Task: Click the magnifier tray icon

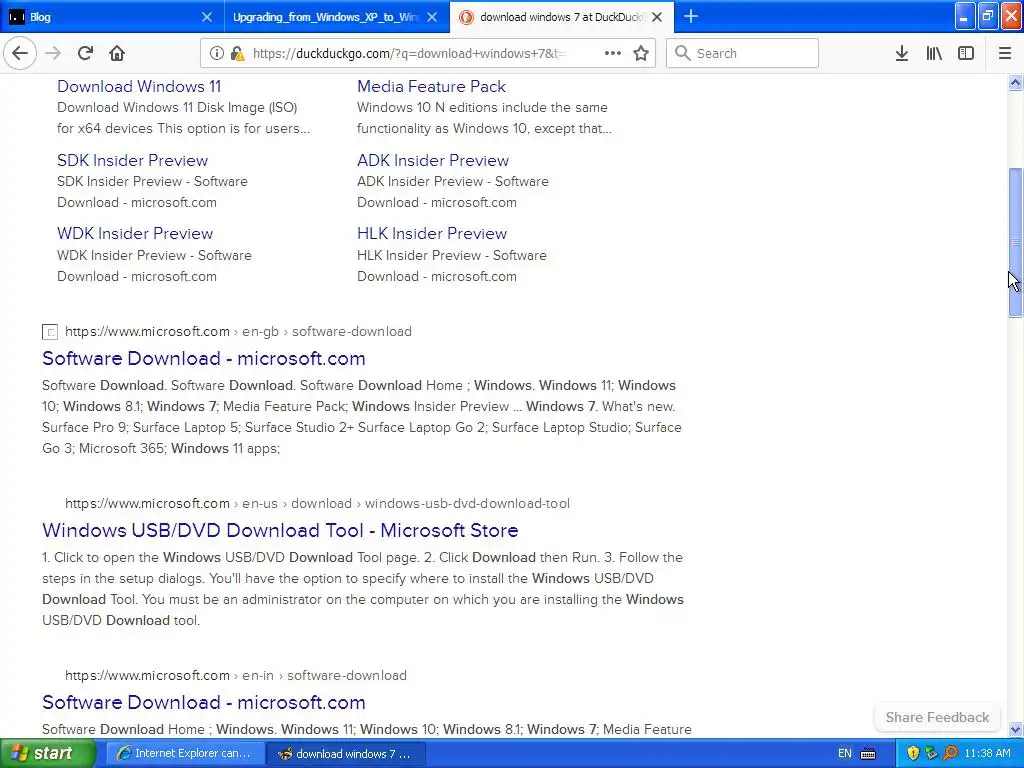Action: [x=950, y=754]
